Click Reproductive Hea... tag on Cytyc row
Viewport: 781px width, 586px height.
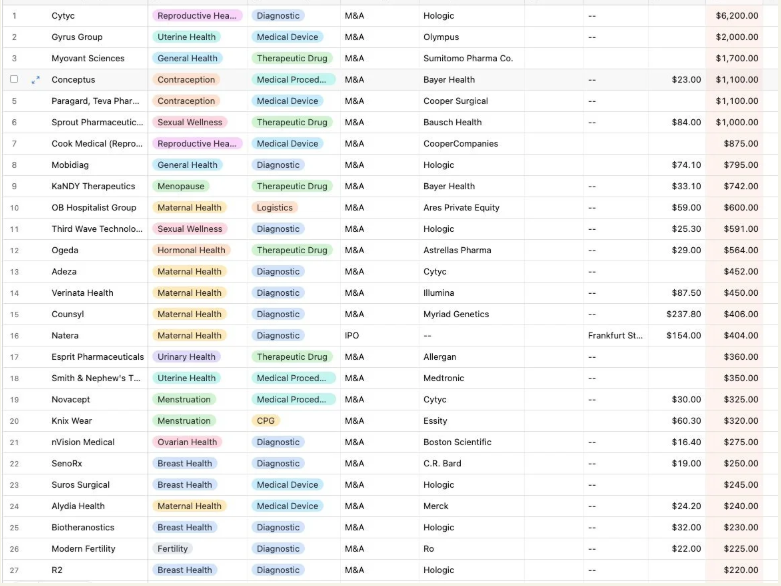pos(197,16)
